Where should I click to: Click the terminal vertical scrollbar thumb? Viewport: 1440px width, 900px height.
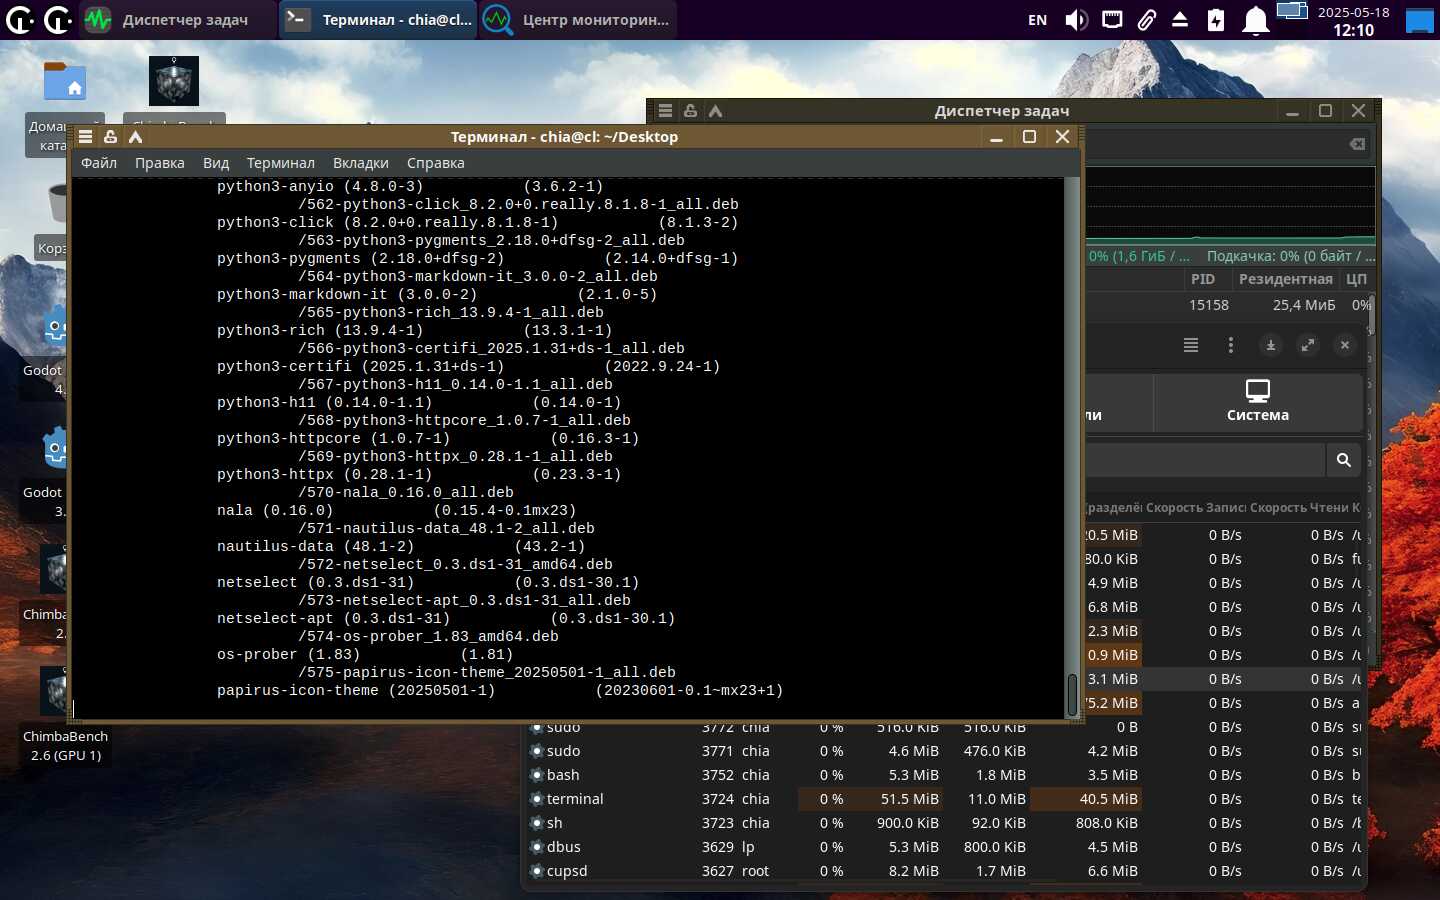click(x=1072, y=695)
